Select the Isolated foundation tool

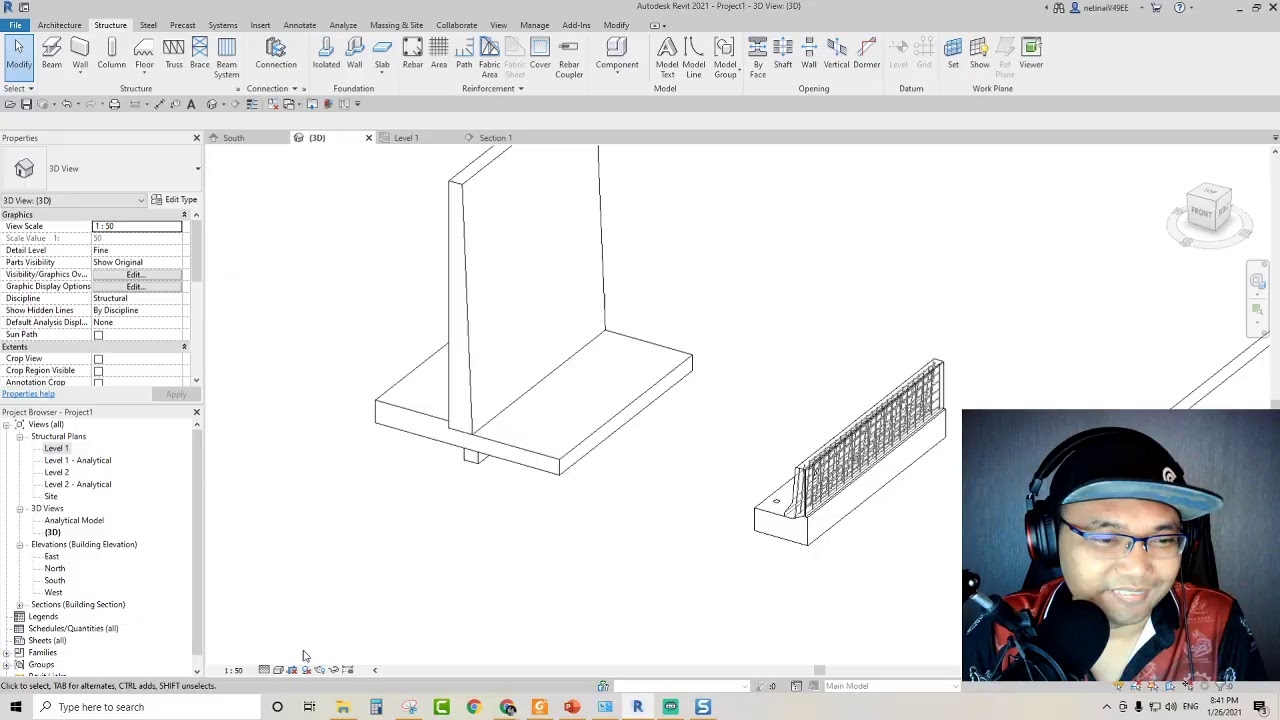[x=326, y=54]
